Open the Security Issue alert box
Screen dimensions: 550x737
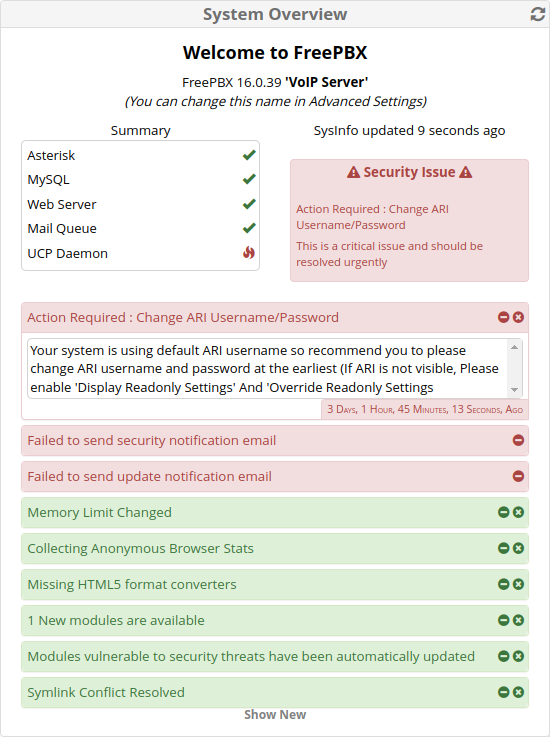point(409,220)
